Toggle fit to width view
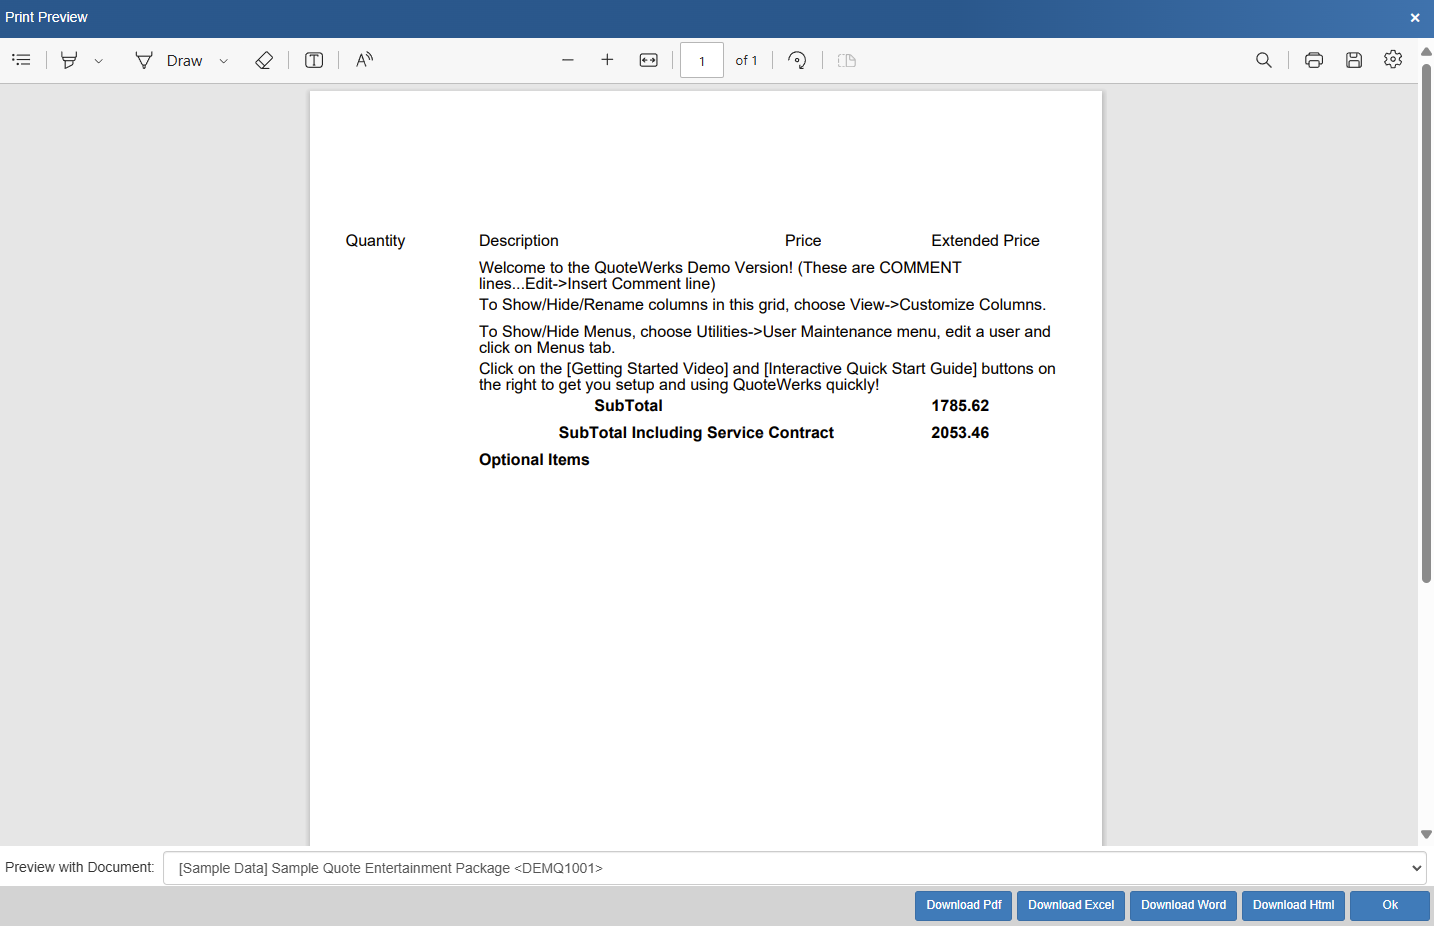This screenshot has height=926, width=1434. click(649, 60)
